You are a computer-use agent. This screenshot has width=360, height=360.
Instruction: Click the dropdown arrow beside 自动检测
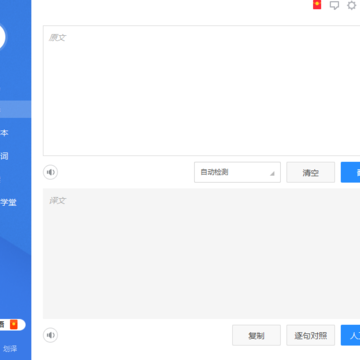[x=272, y=174]
